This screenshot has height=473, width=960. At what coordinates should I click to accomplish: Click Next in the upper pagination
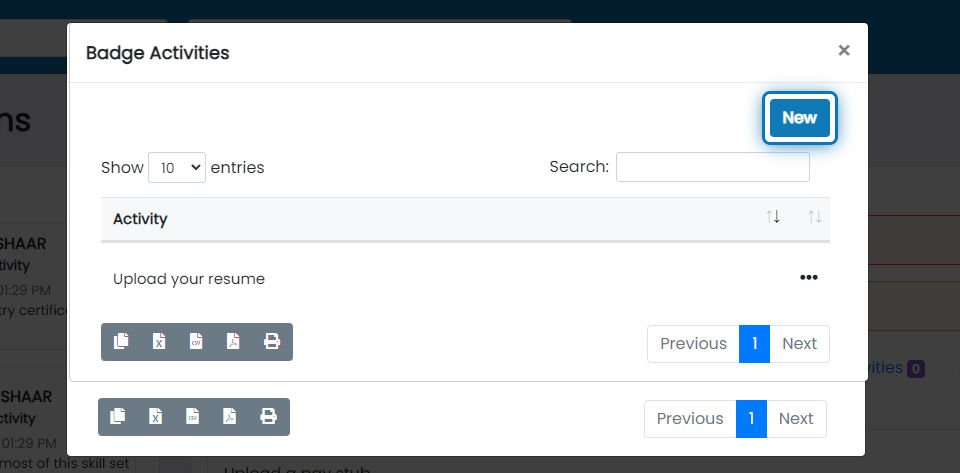tap(800, 344)
